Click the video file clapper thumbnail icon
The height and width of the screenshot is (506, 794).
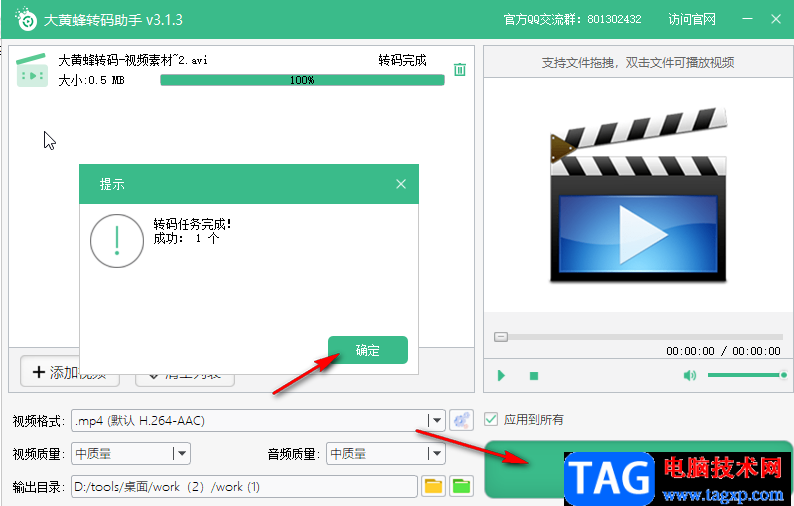32,70
